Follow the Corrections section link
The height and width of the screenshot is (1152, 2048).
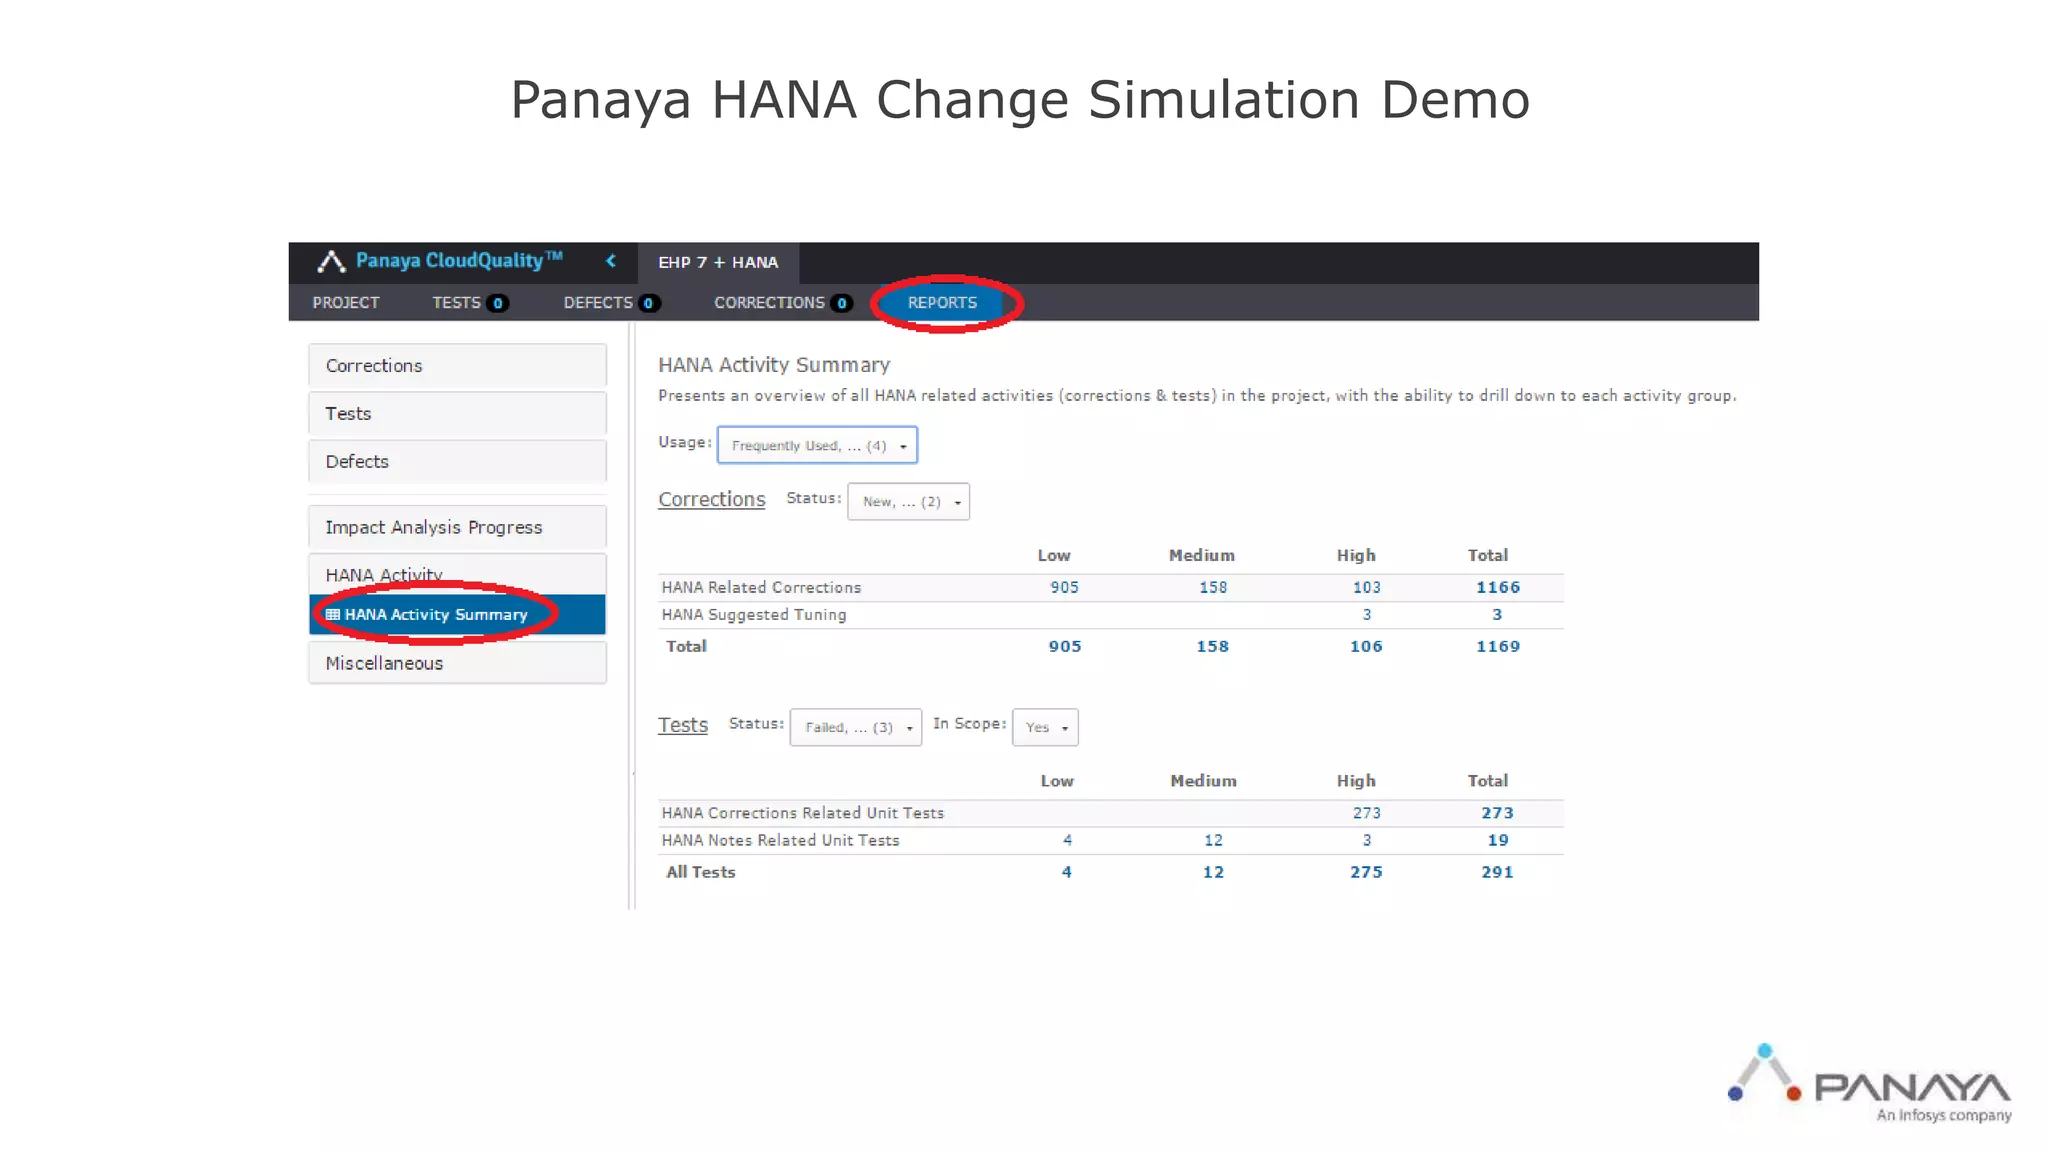pyautogui.click(x=711, y=499)
